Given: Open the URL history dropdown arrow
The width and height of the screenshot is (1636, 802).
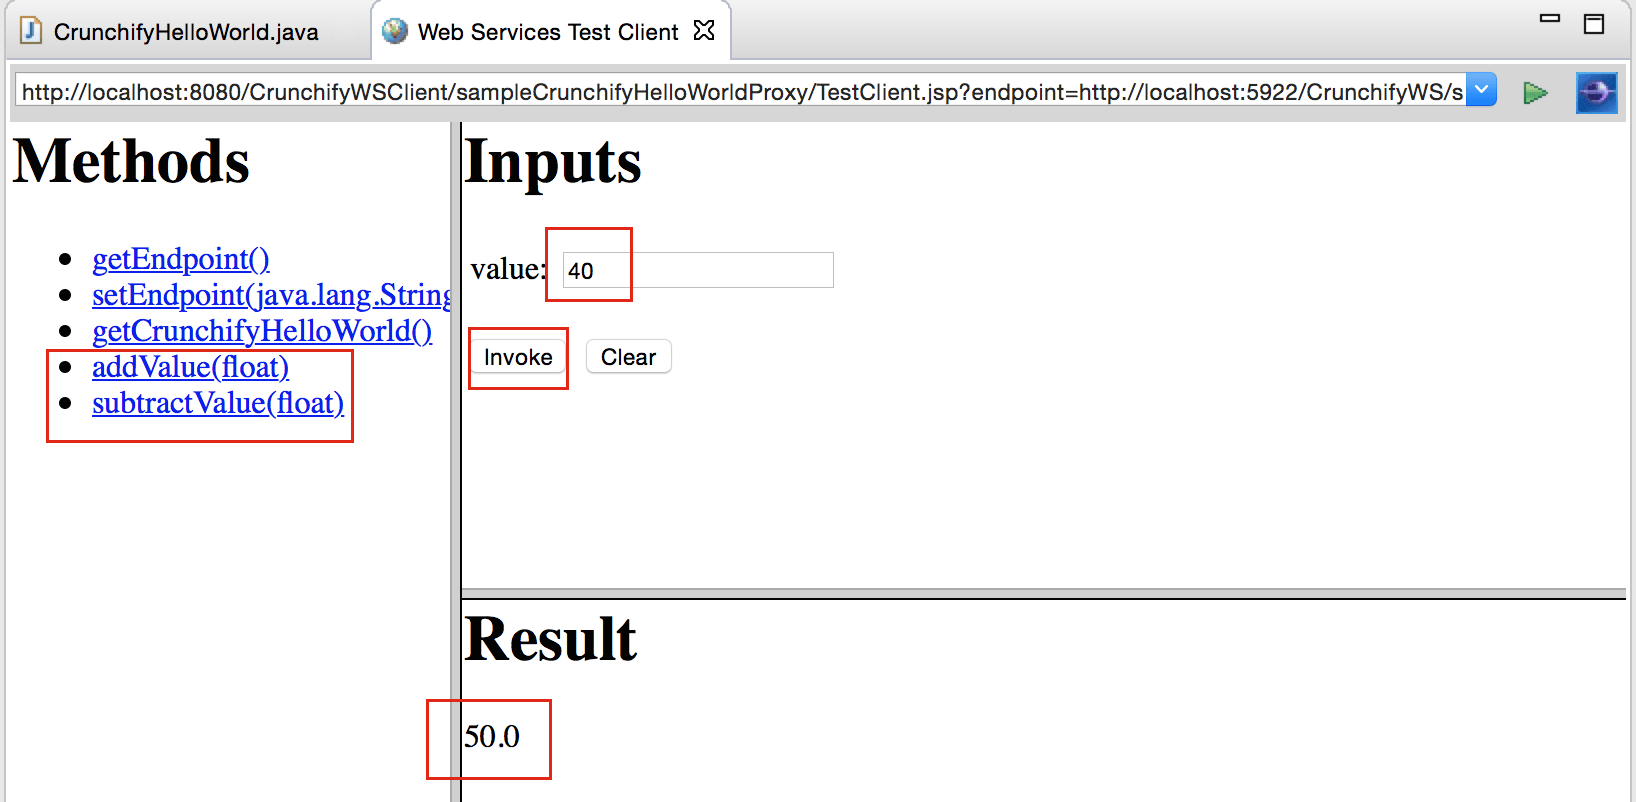Looking at the screenshot, I should coord(1481,90).
